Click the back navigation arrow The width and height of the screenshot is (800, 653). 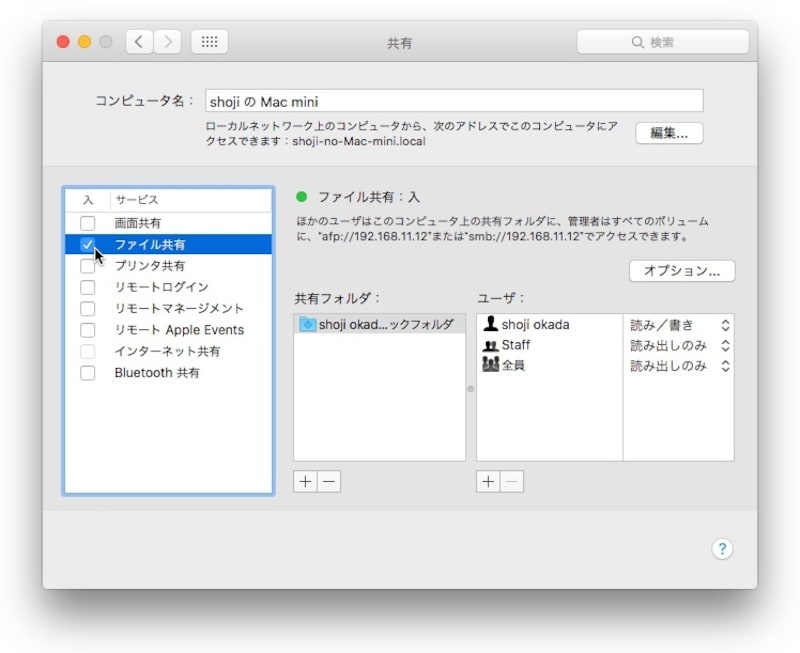[139, 42]
